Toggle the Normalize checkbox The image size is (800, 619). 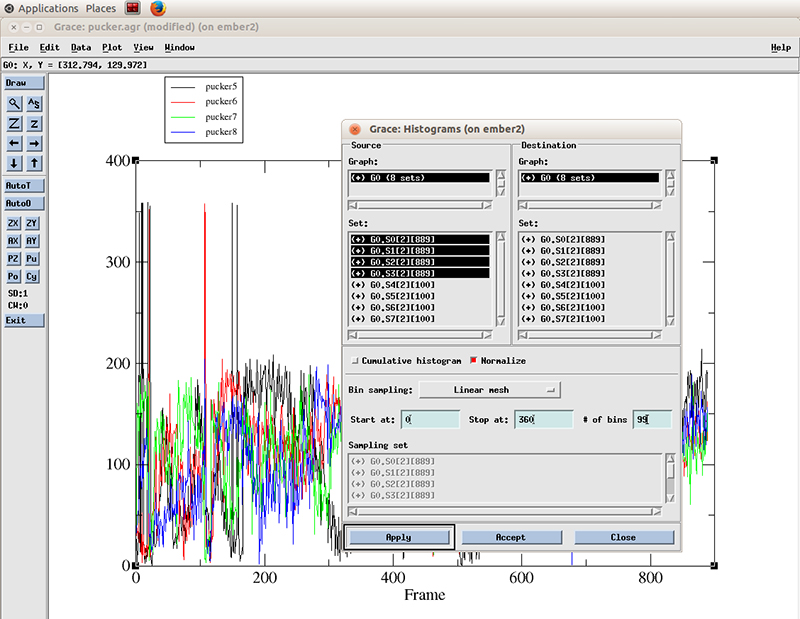pos(474,361)
